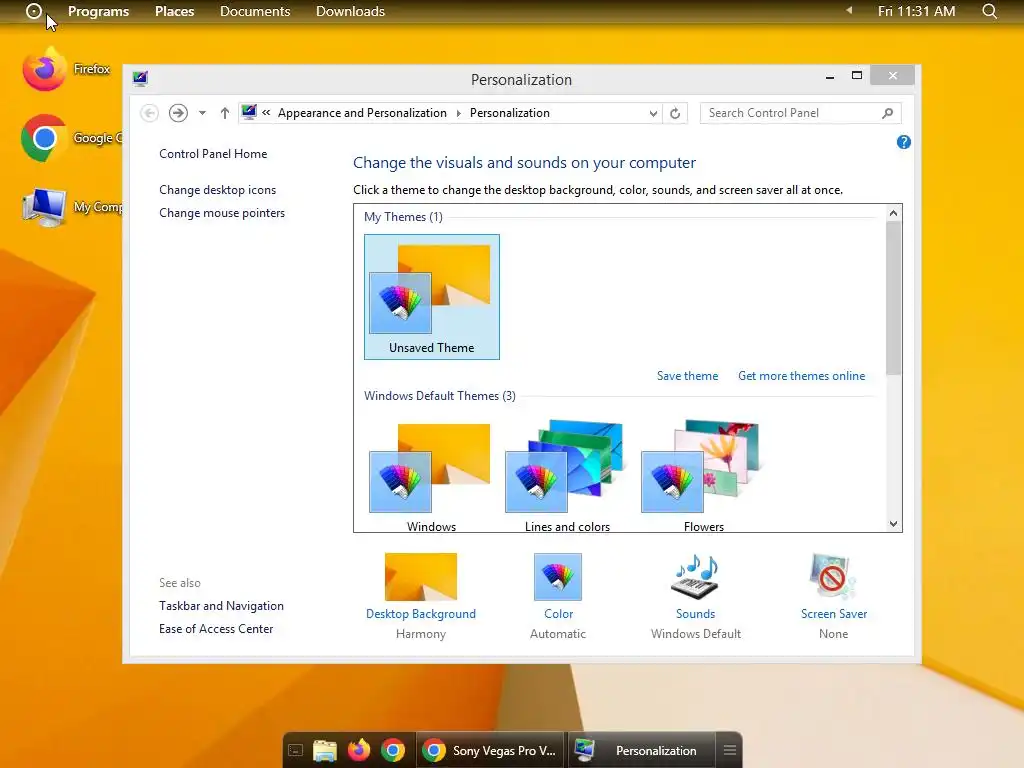
Task: Maximize the Personalization window
Action: (857, 76)
